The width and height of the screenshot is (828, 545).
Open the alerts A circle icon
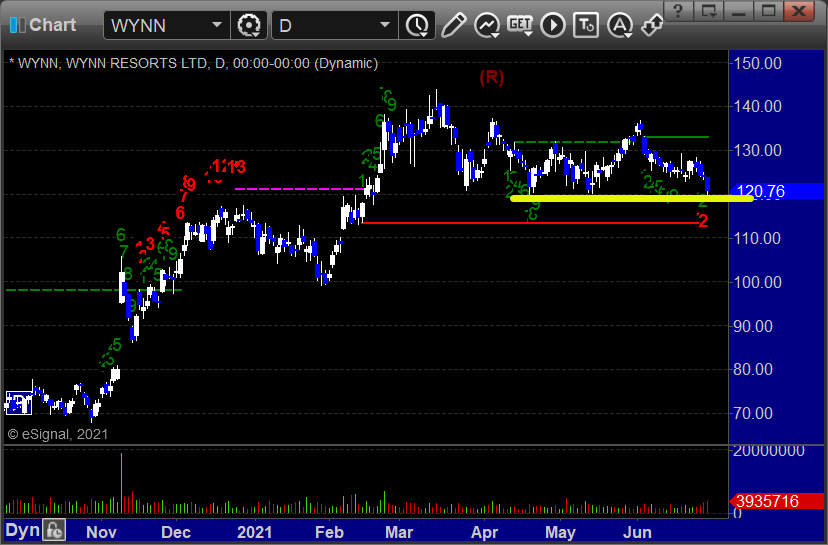(x=619, y=25)
